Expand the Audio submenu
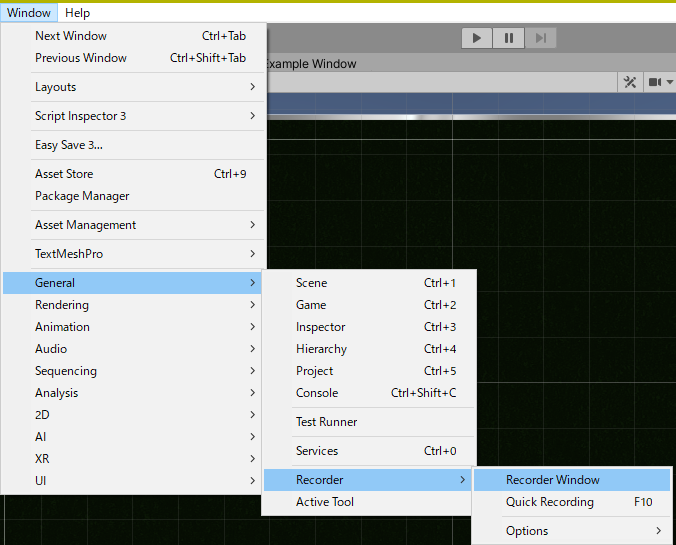 tap(132, 349)
